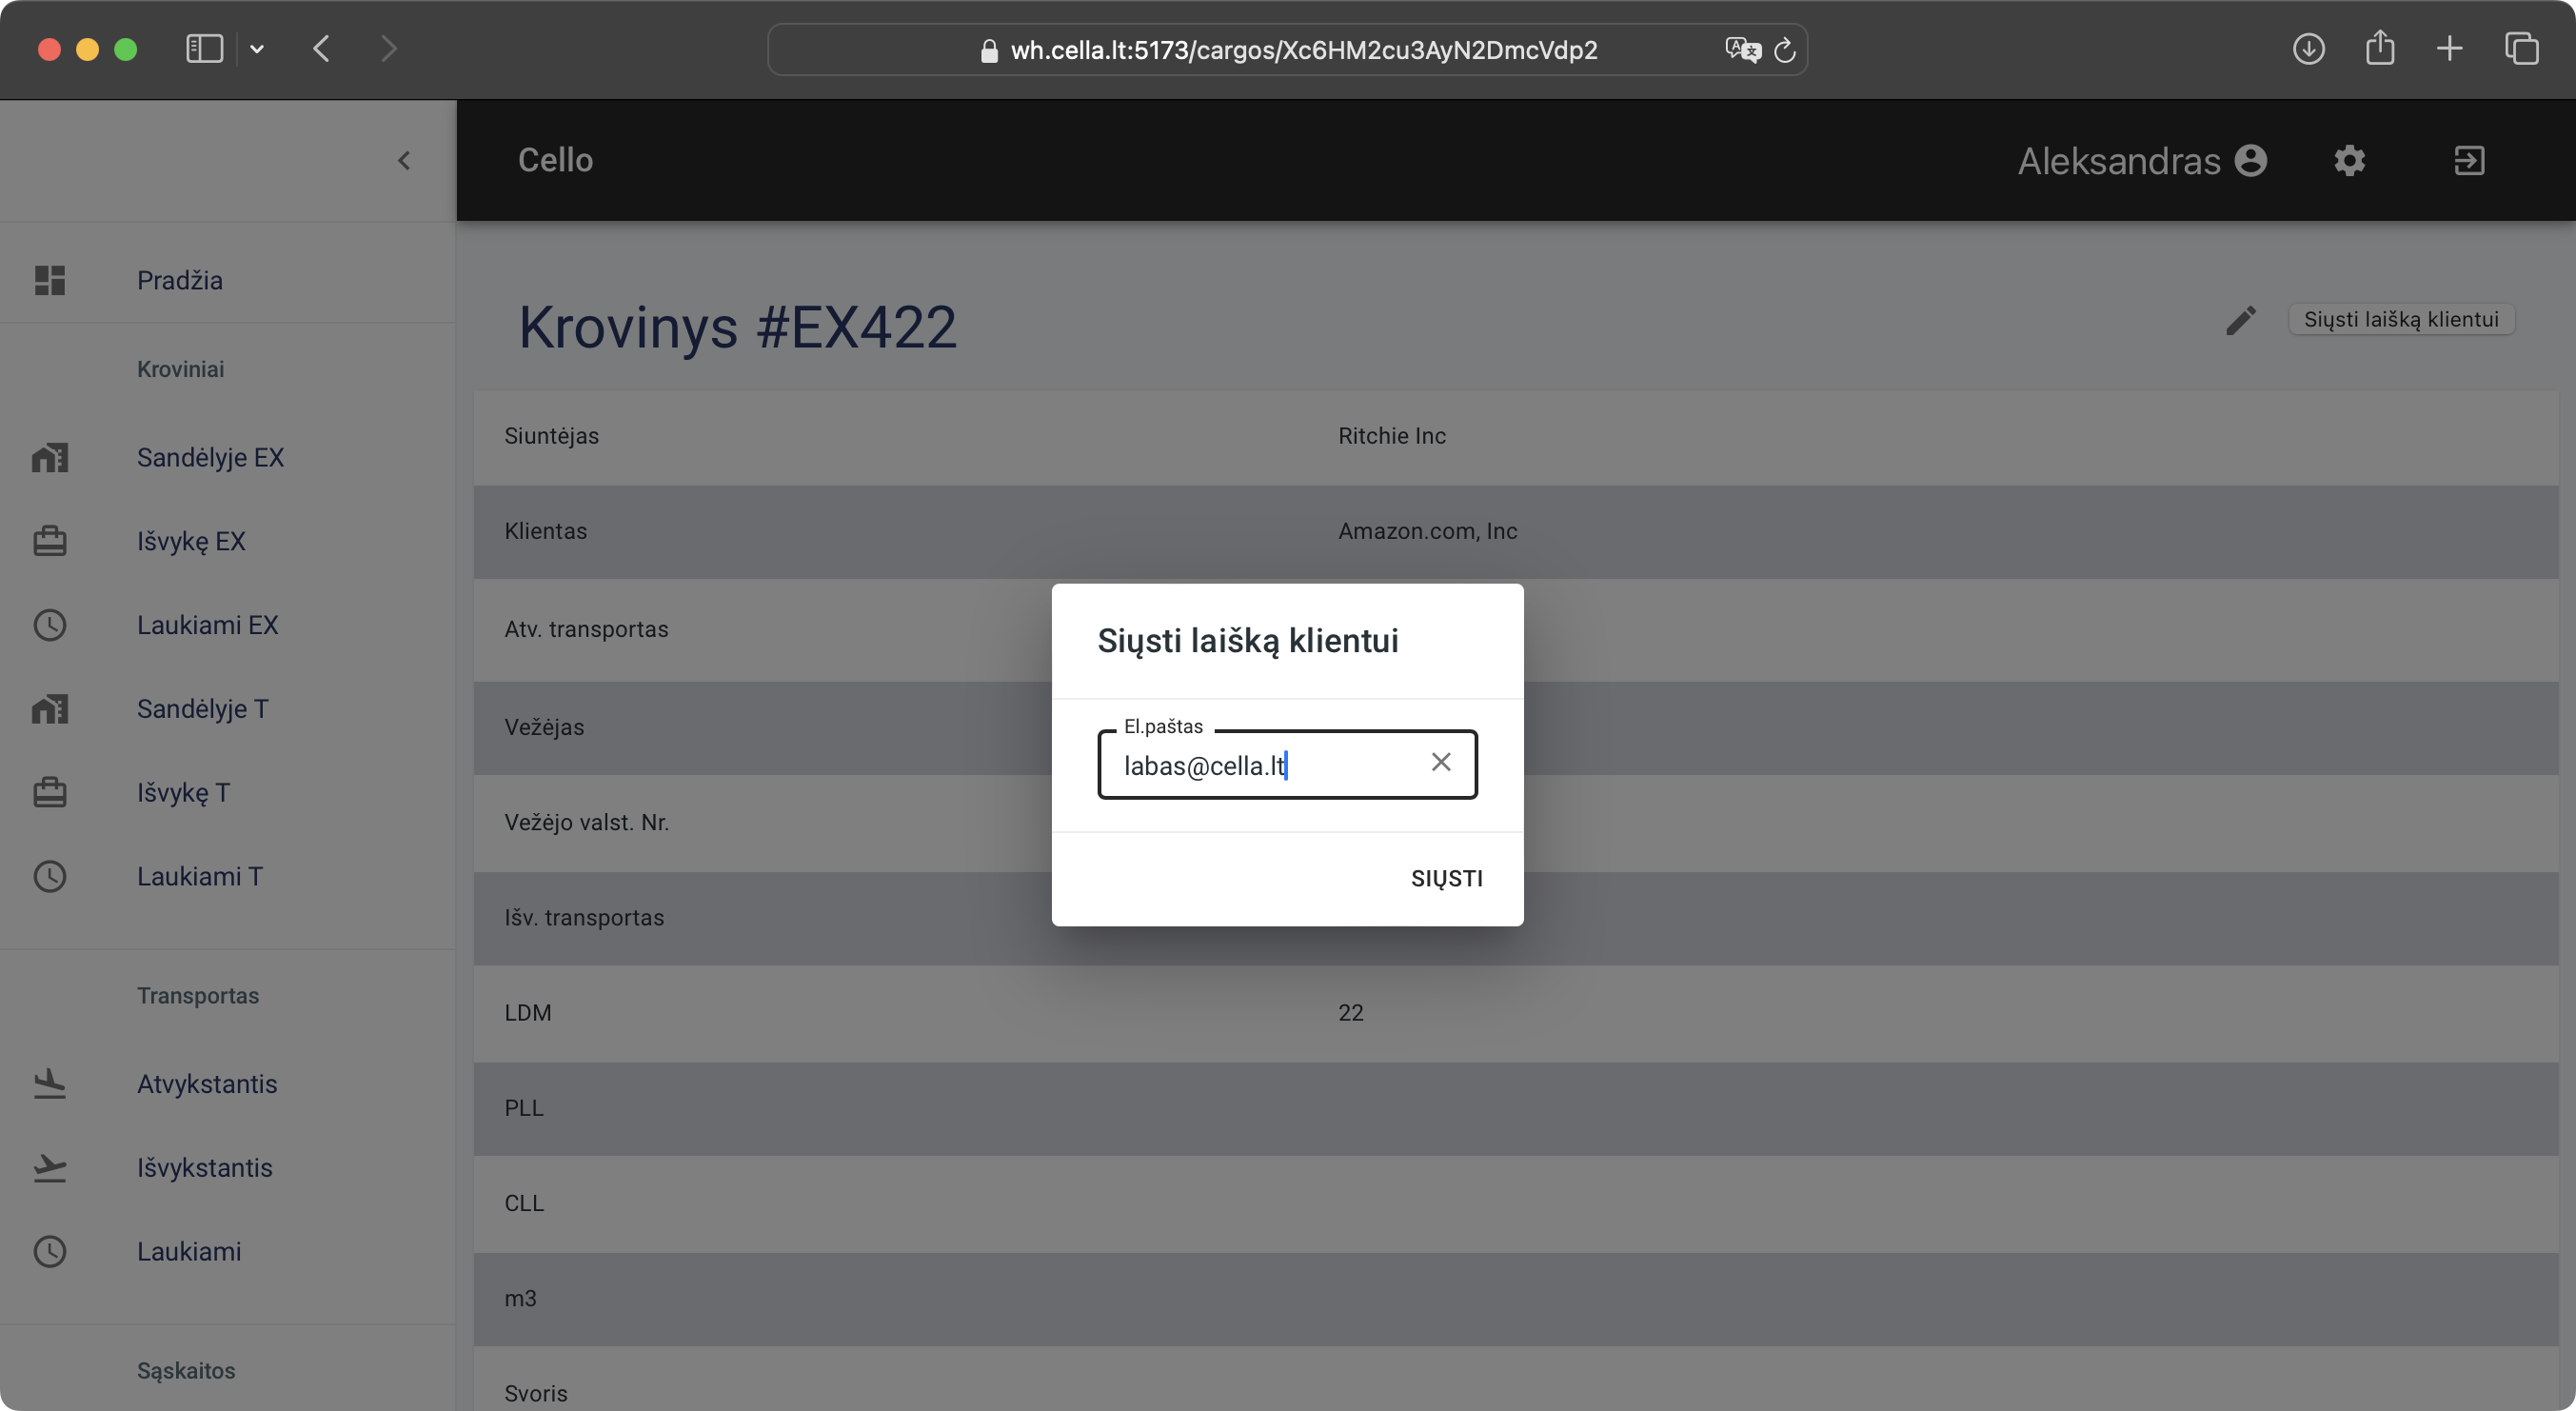
Task: Click the Vežėjo valst. Nr. label
Action: click(587, 822)
